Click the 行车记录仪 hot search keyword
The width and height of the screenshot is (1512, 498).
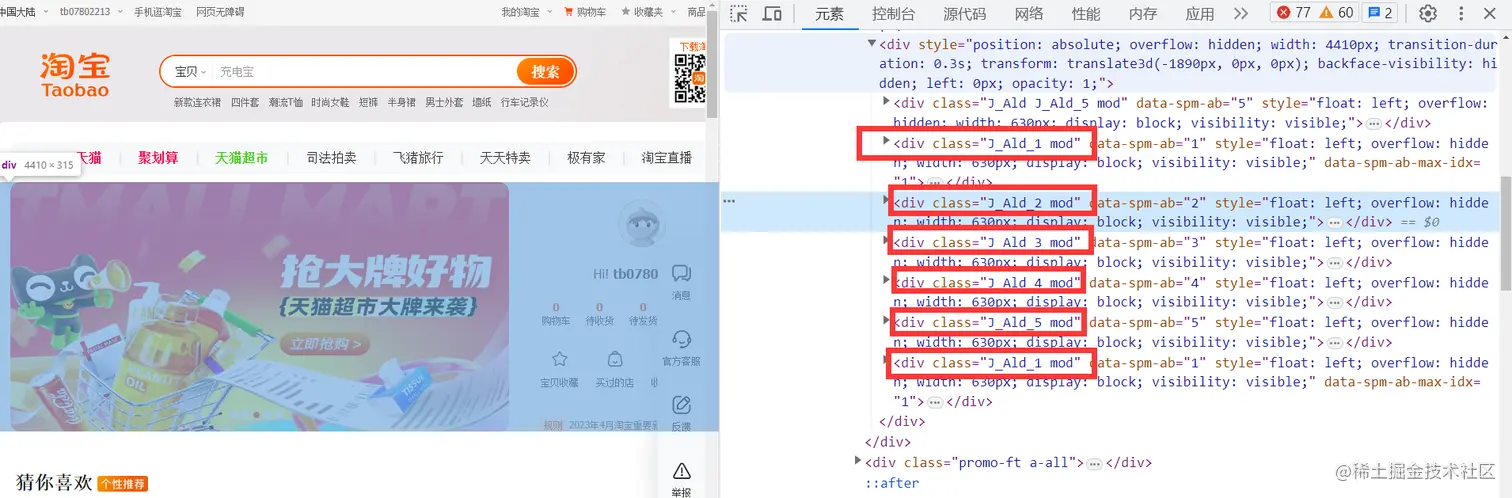click(x=525, y=102)
